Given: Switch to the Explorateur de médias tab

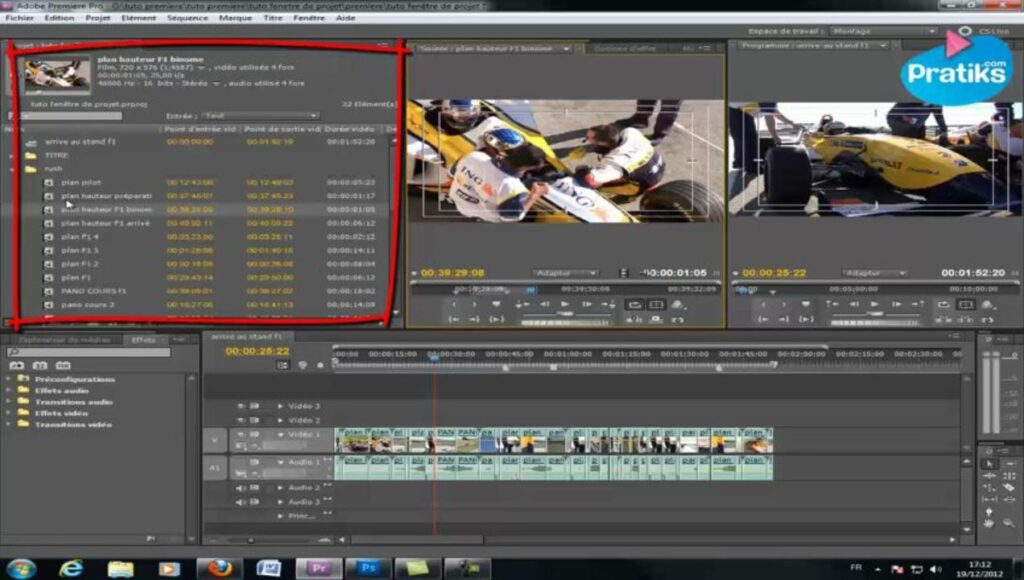Looking at the screenshot, I should [x=64, y=340].
